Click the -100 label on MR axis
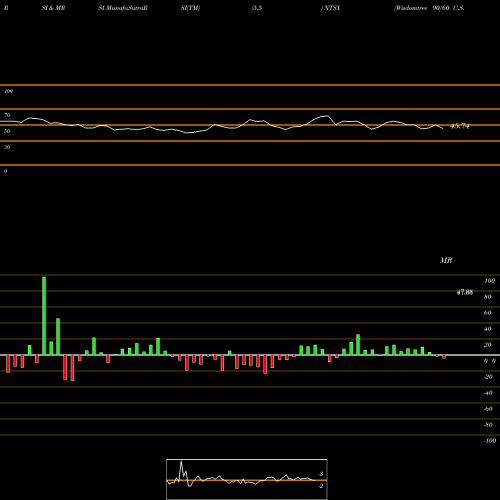500x500 pixels. pos(490,441)
